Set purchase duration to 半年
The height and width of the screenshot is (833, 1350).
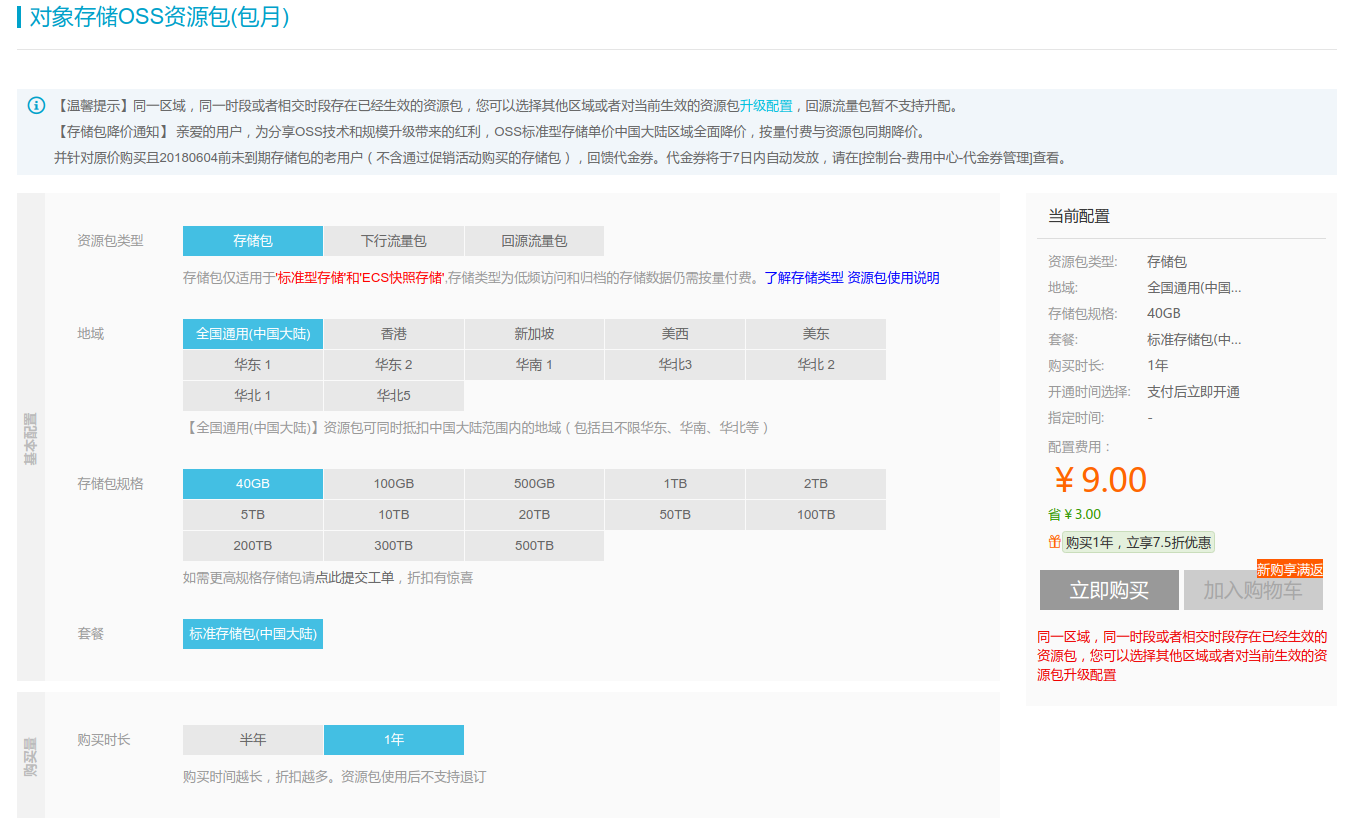point(253,740)
